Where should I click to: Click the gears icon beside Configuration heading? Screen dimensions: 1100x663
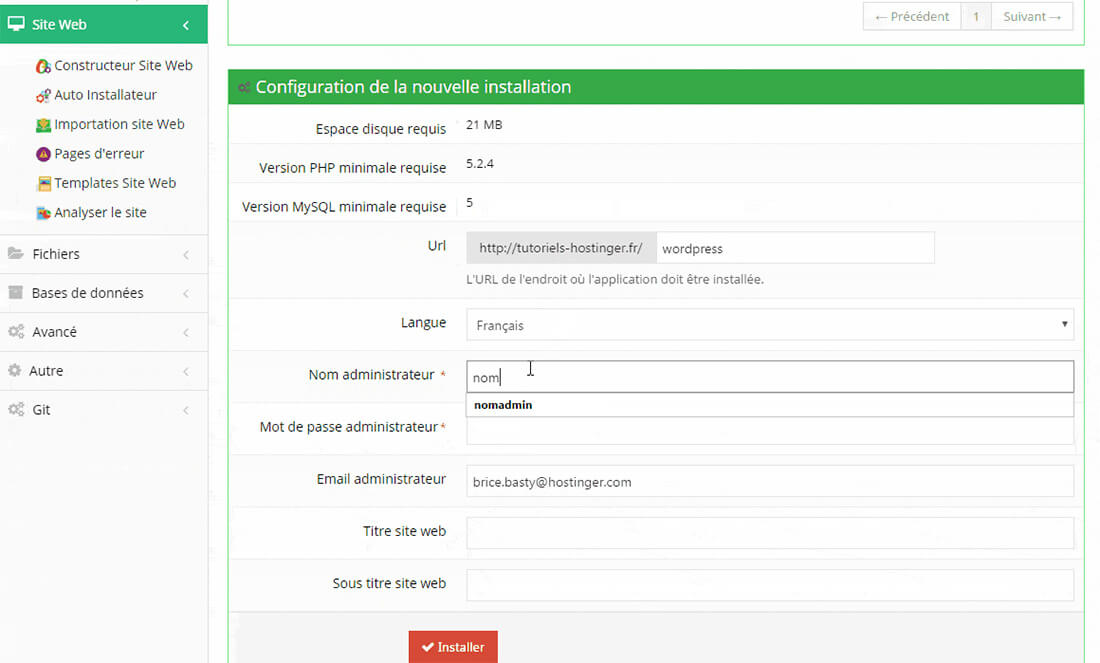(x=244, y=88)
